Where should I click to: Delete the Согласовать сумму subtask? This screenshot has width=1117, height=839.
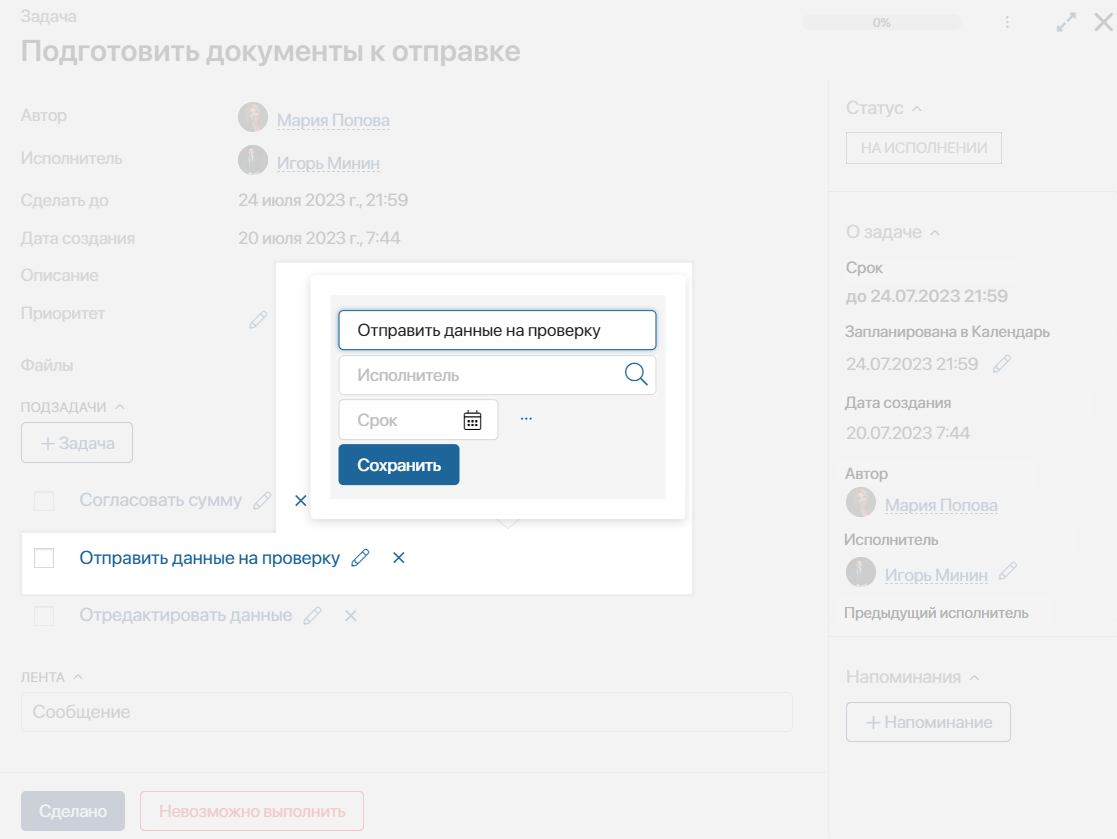tap(301, 501)
